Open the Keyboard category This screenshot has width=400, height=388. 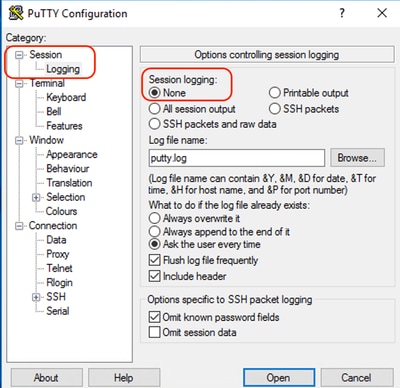[x=66, y=97]
